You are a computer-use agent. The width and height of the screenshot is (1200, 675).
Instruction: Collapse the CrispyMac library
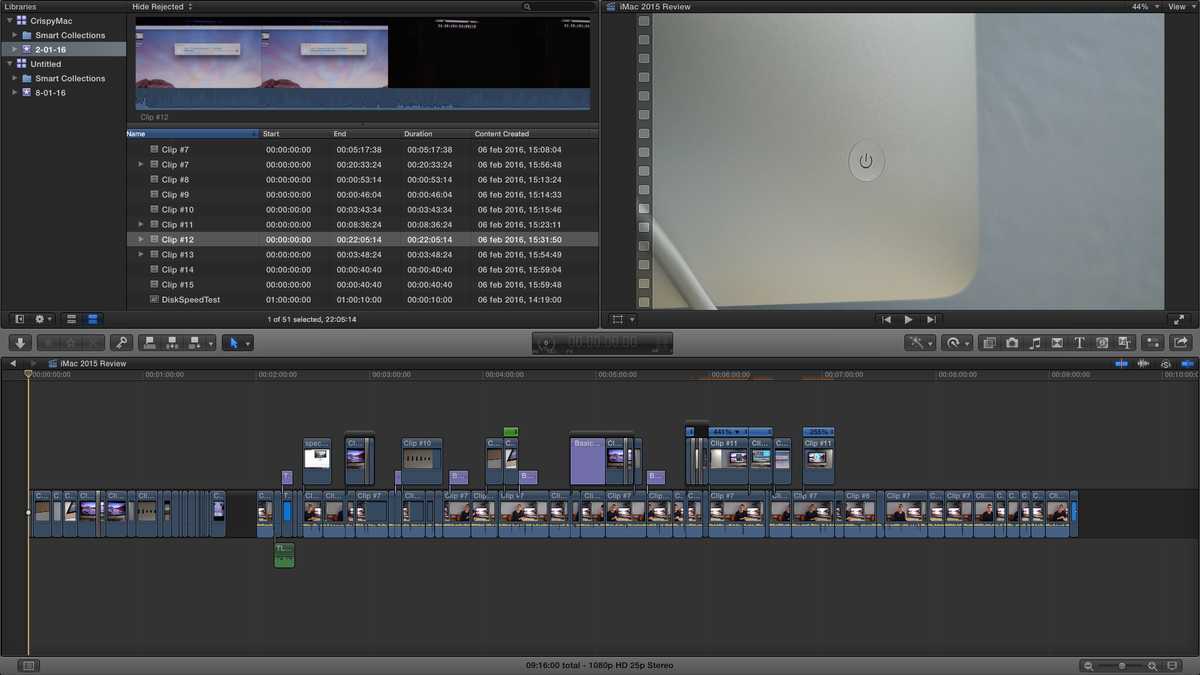pos(9,20)
